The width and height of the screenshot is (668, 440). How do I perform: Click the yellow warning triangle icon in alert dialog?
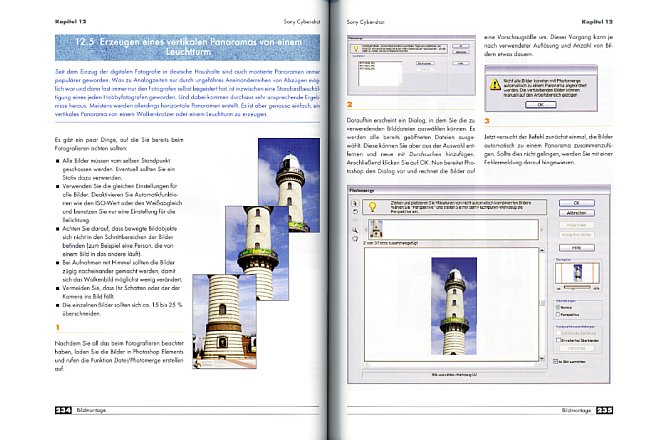click(495, 84)
